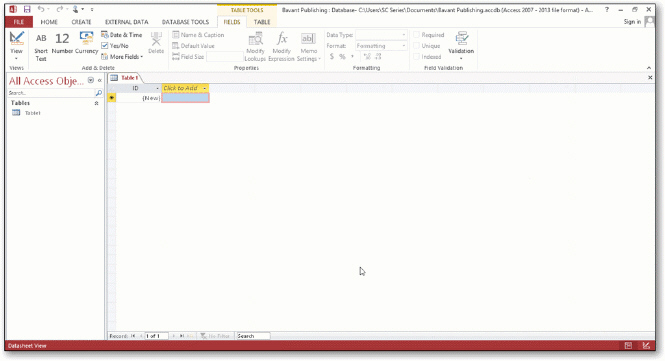Image resolution: width=665 pixels, height=361 pixels.
Task: Add a Currency field
Action: (87, 43)
